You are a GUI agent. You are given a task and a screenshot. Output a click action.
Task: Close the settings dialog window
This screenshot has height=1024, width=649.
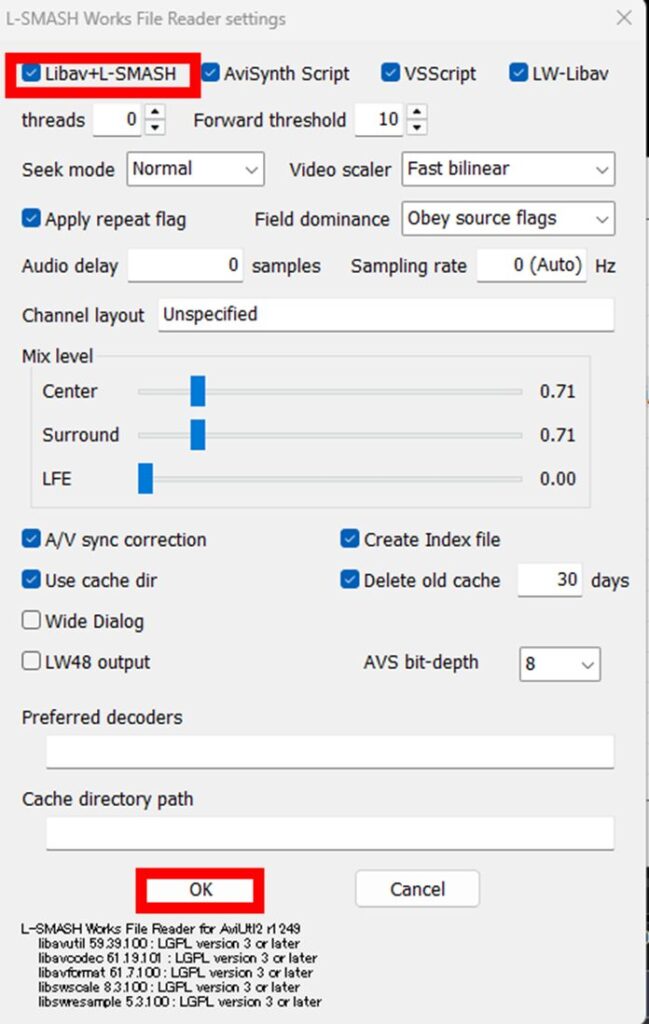pos(623,18)
